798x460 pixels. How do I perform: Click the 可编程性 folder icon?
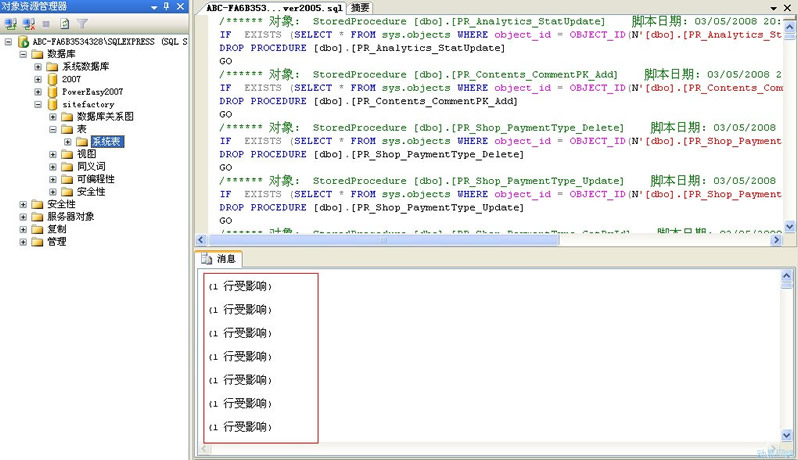pos(67,179)
